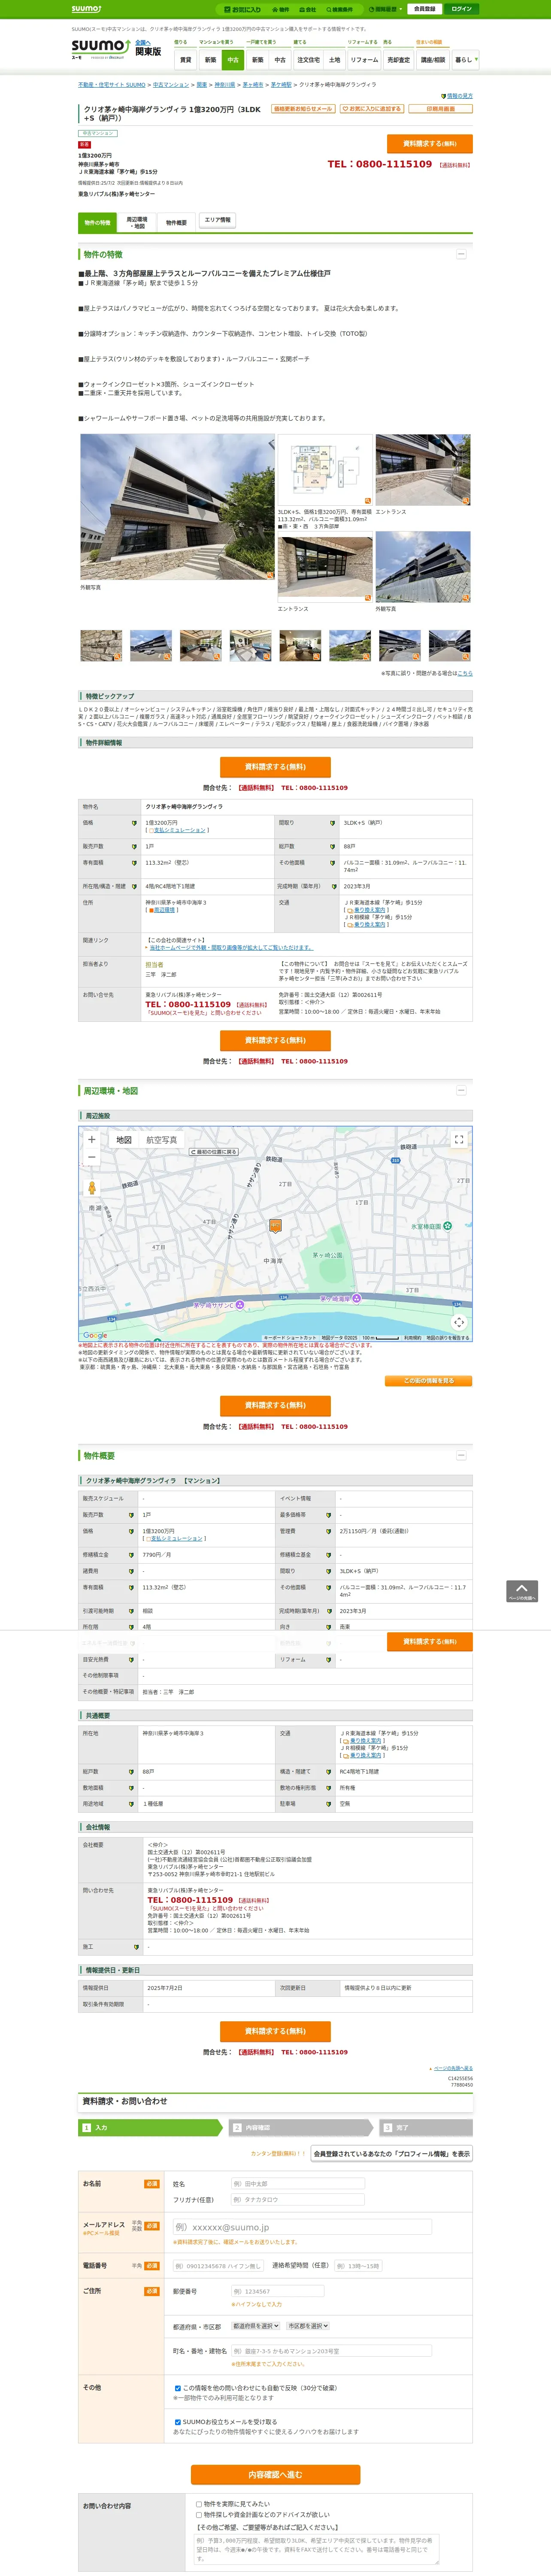
Task: Click 内容確認へ進む button
Action: coord(275,2475)
